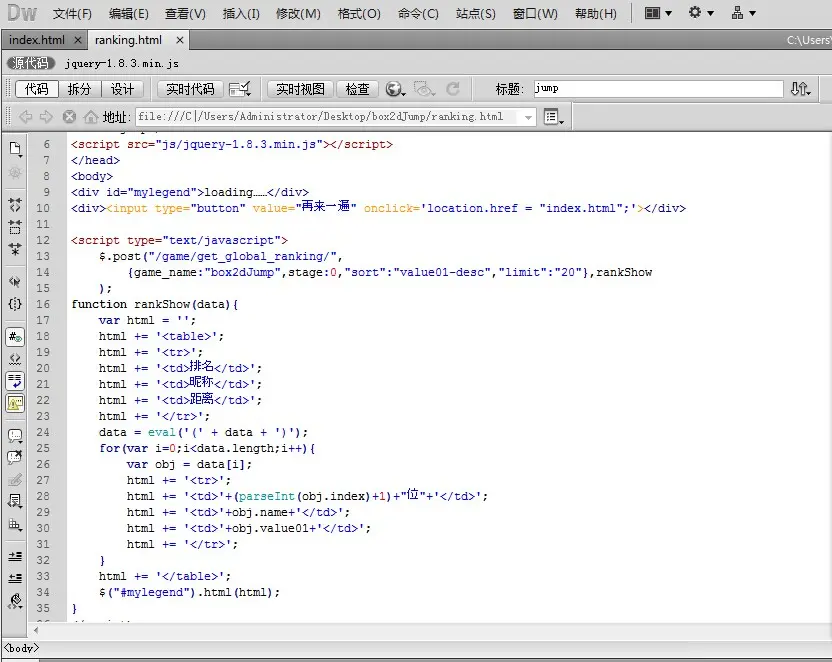Screen dimensions: 832x662
Task: Click the Format Source Code icon
Action: (15, 600)
